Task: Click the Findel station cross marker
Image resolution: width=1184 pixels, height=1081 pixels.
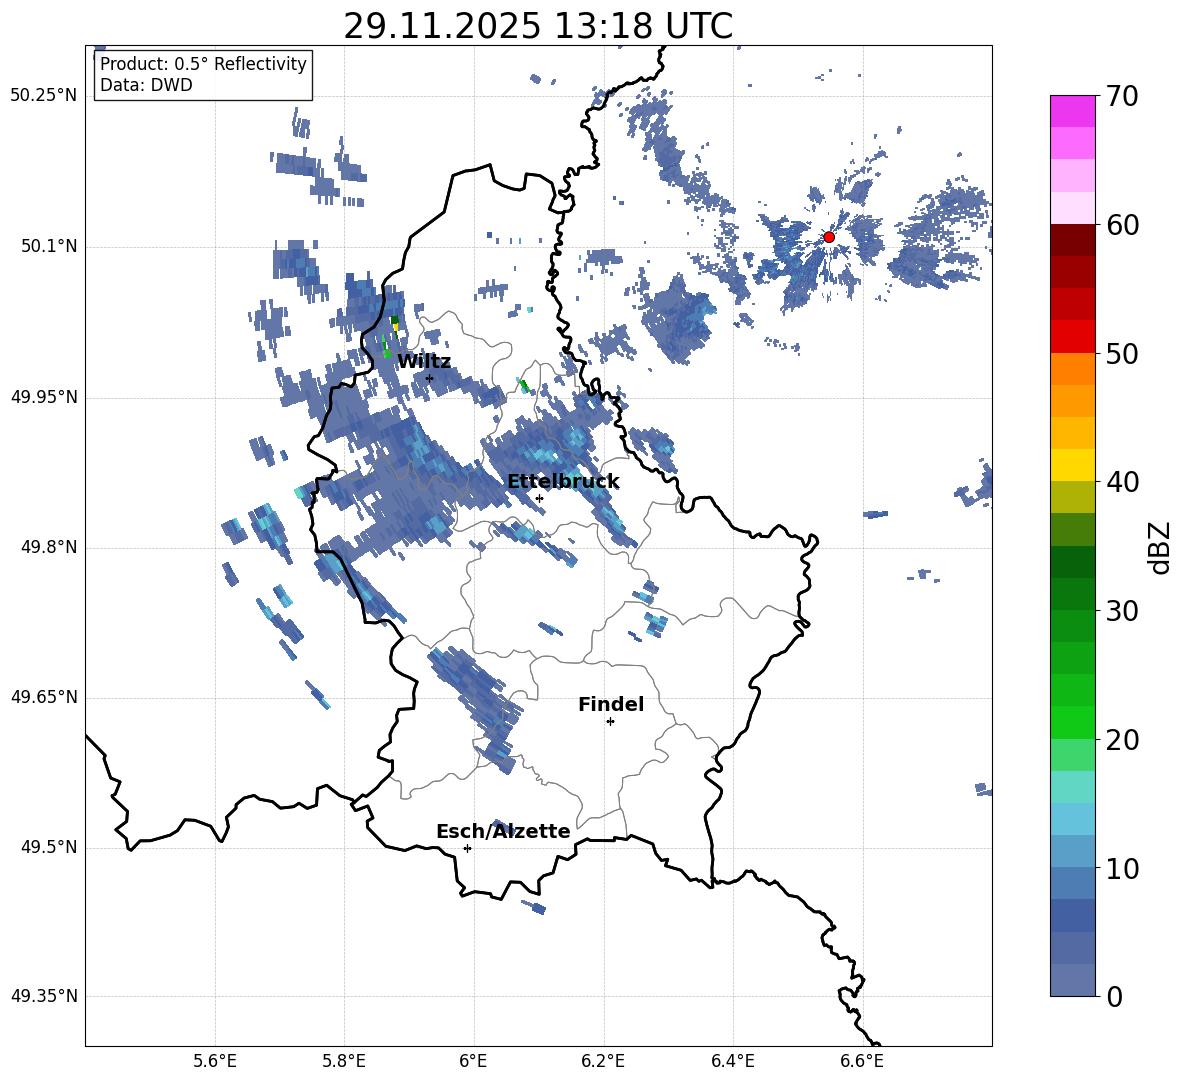Action: (610, 722)
